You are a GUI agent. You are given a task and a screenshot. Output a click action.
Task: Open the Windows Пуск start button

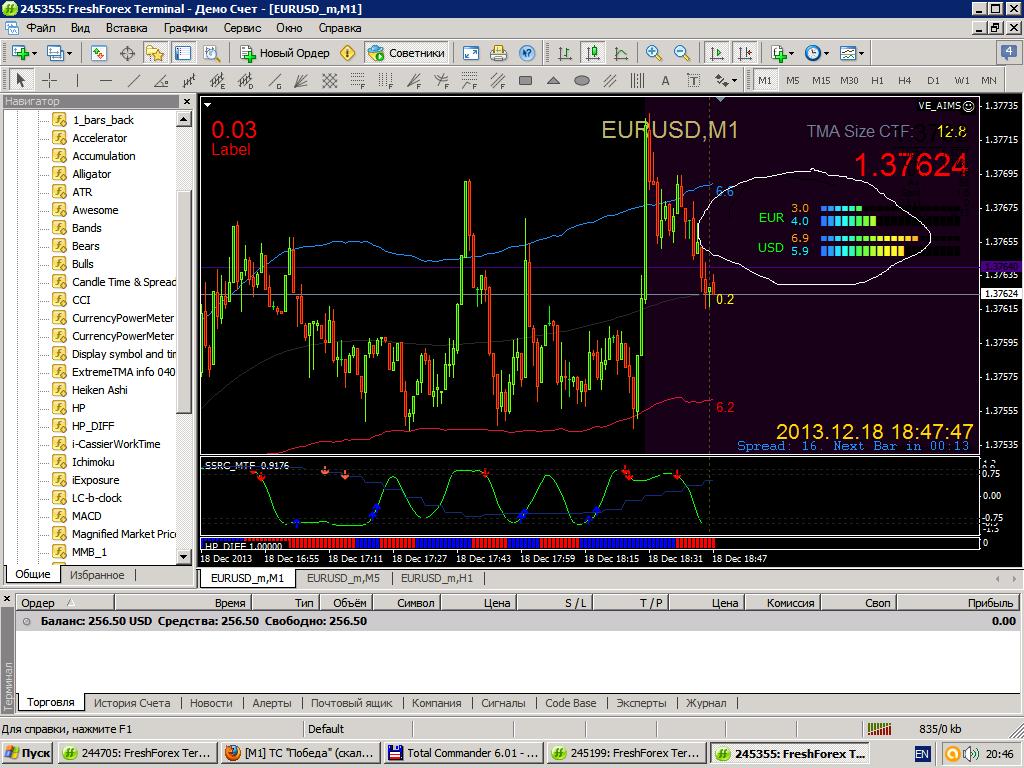27,753
